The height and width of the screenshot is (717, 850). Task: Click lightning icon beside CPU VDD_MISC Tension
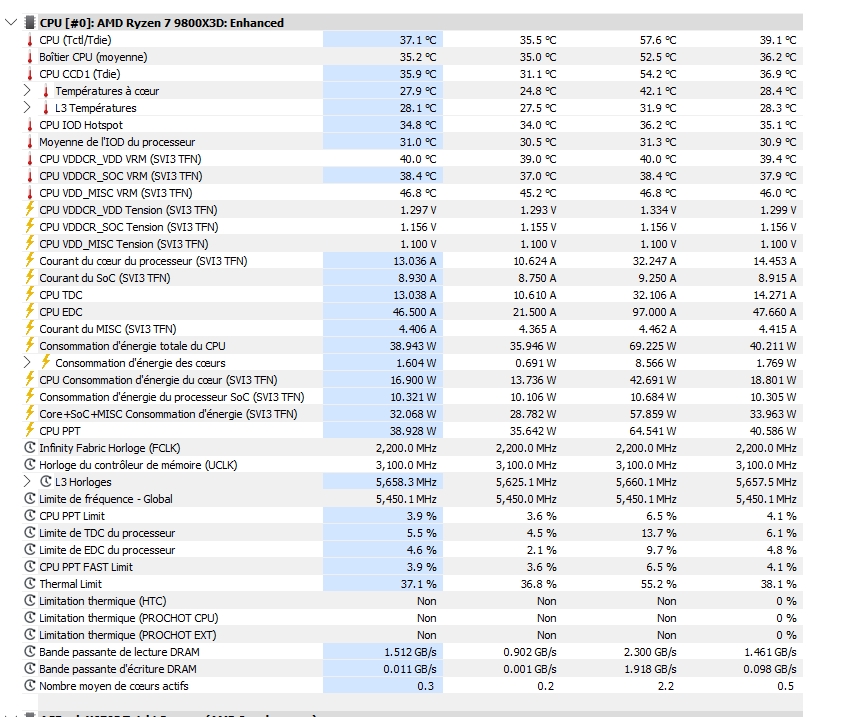coord(30,243)
